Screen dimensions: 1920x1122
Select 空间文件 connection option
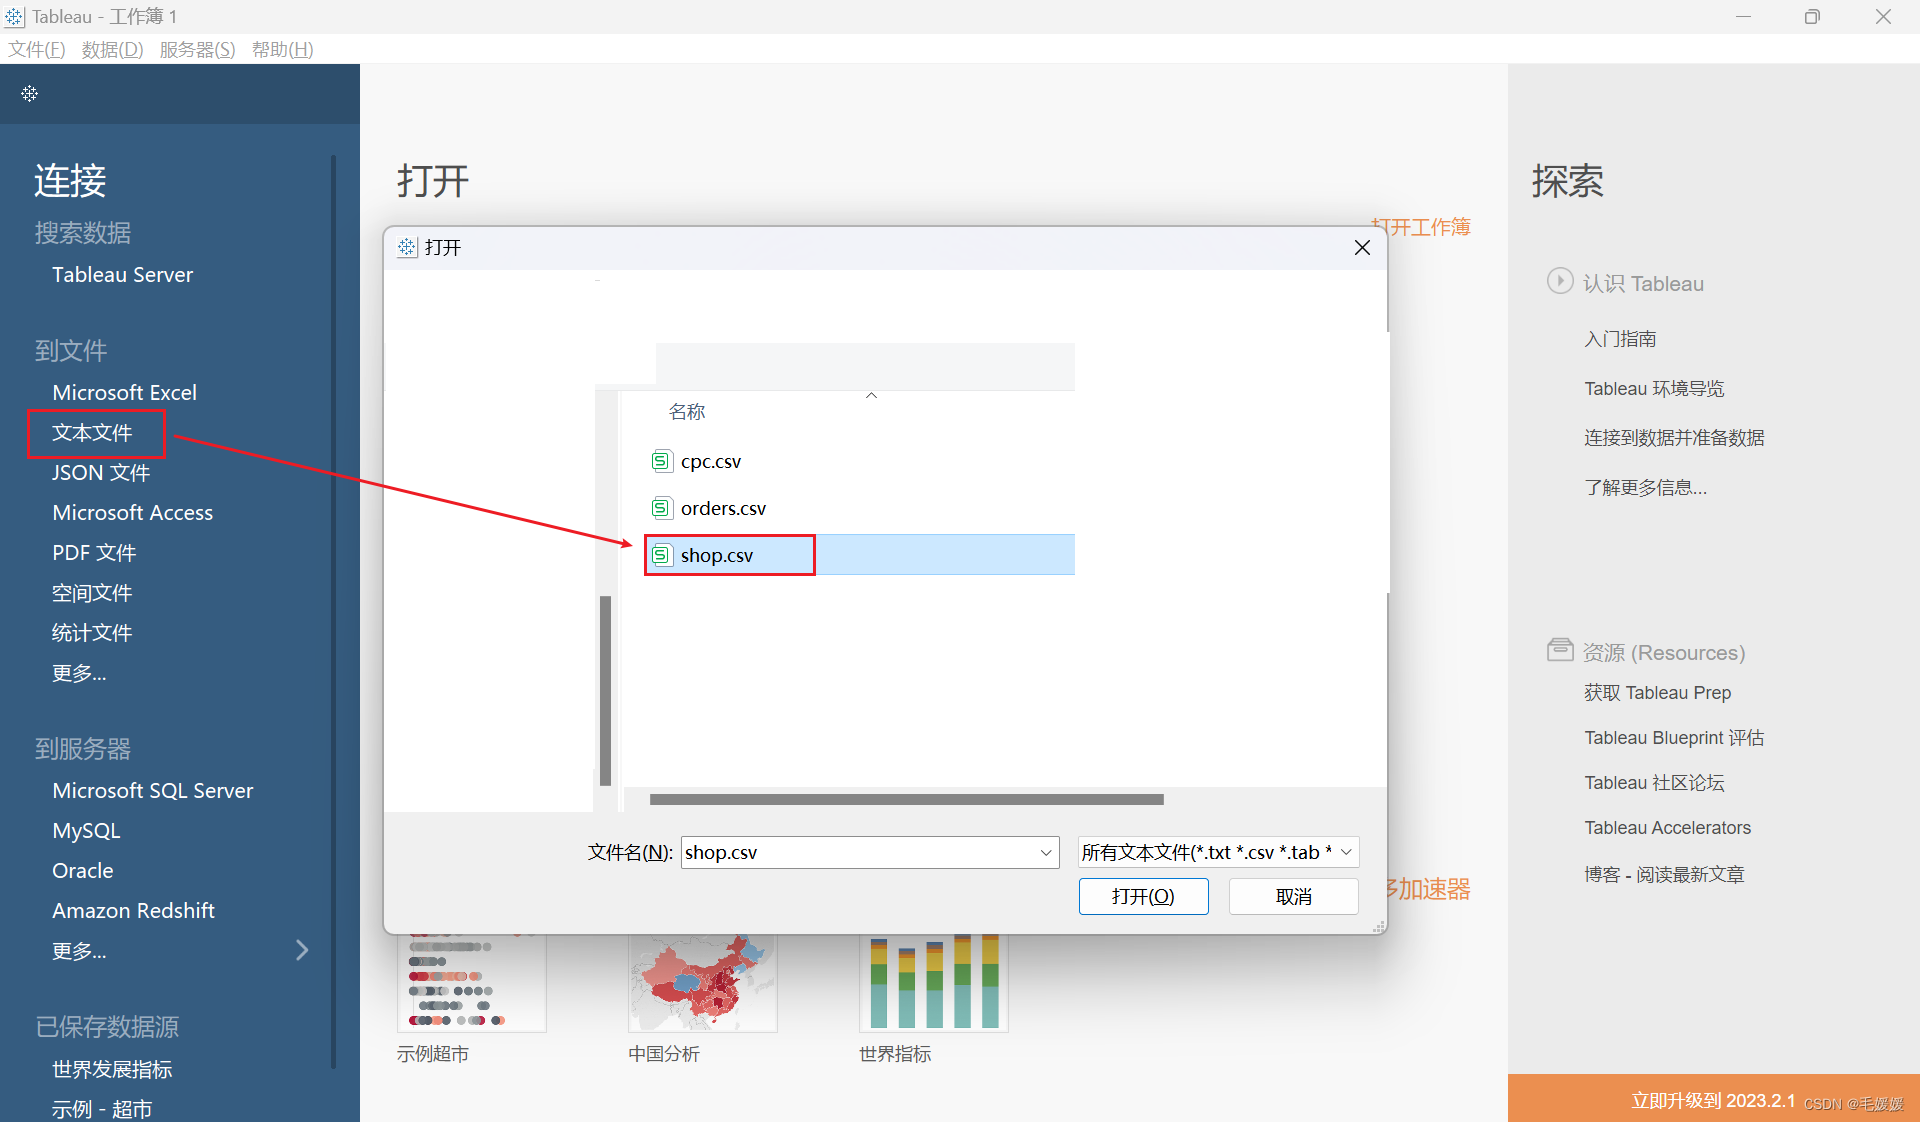[92, 592]
